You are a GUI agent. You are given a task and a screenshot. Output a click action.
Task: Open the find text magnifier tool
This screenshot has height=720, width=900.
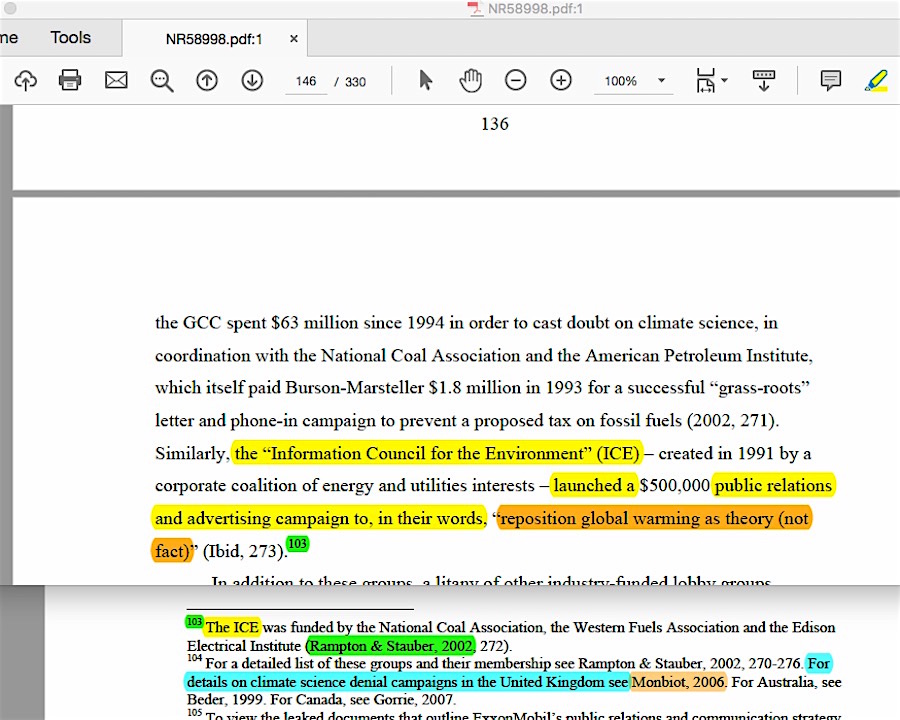tap(162, 81)
